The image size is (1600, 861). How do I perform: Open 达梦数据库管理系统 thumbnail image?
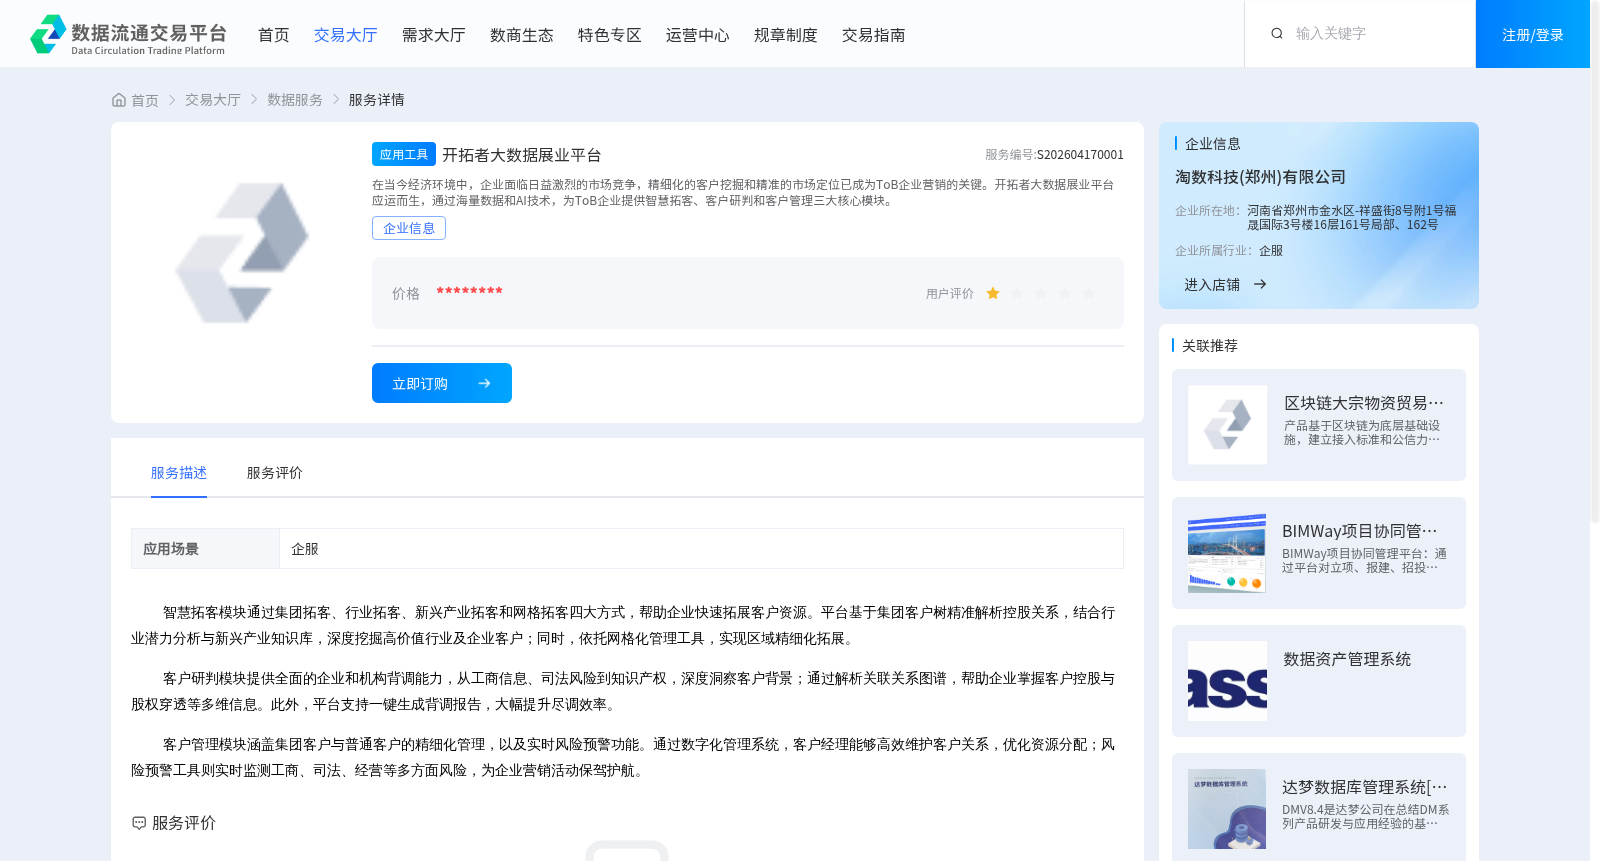[x=1227, y=809]
